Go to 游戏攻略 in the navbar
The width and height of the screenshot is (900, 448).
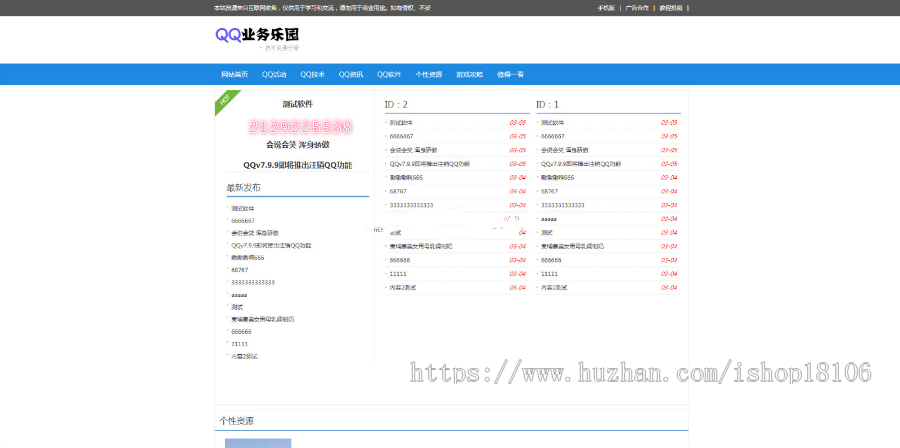pyautogui.click(x=470, y=75)
